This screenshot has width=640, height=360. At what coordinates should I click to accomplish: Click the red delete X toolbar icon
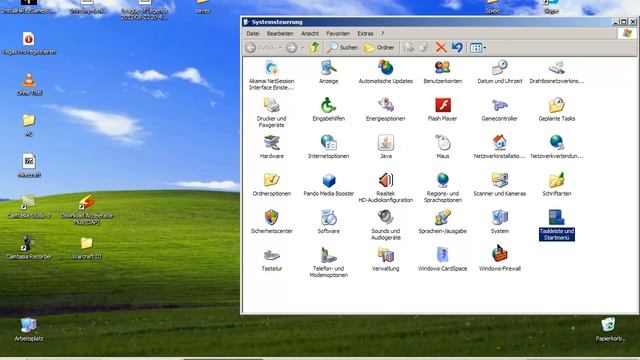(x=441, y=48)
